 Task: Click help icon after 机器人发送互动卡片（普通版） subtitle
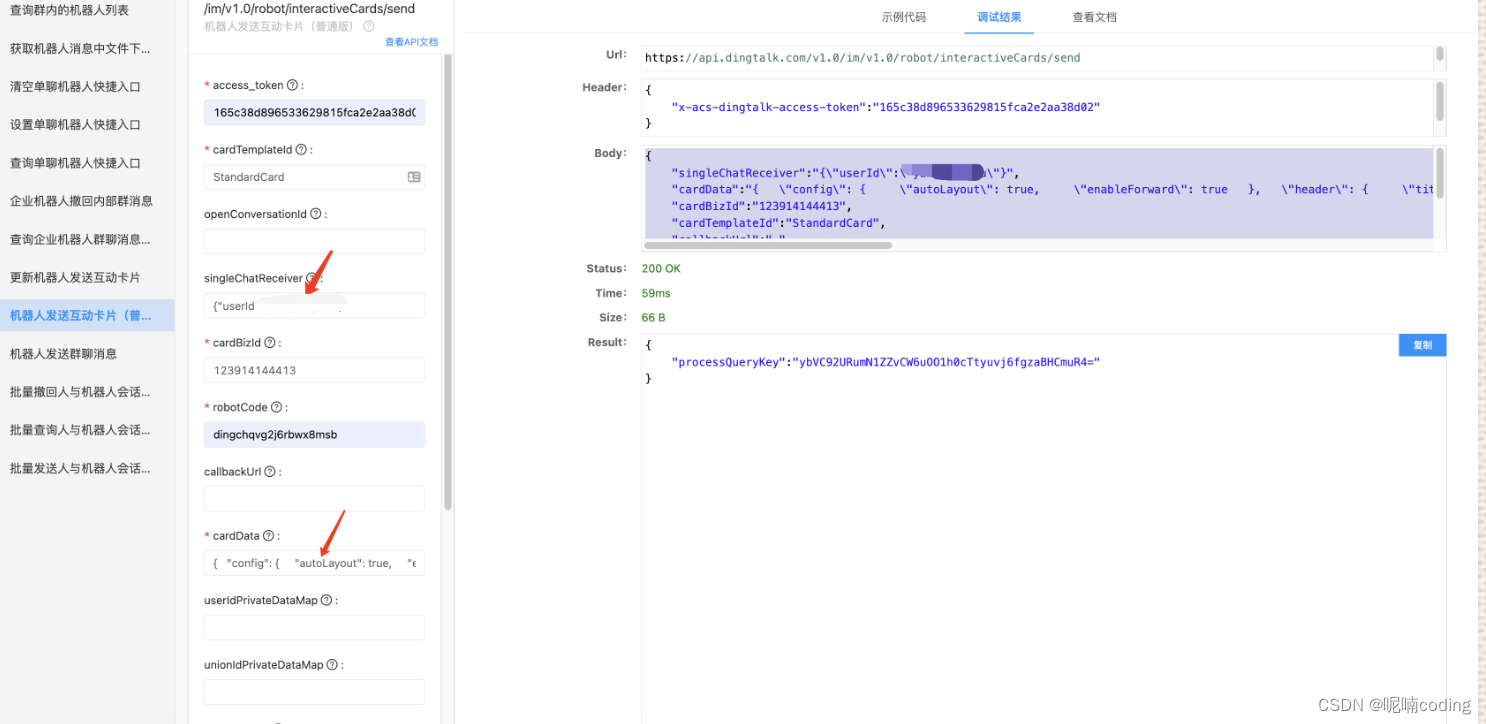pyautogui.click(x=369, y=27)
